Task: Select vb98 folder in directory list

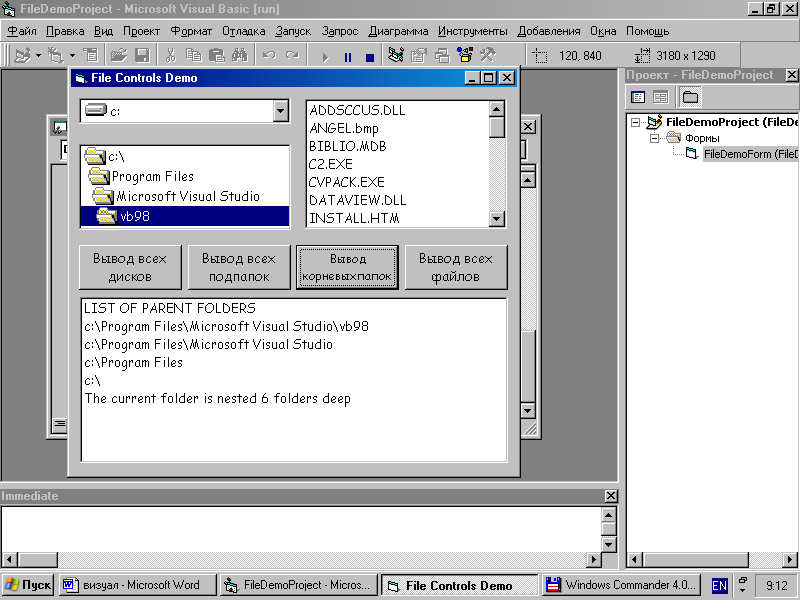Action: click(185, 216)
